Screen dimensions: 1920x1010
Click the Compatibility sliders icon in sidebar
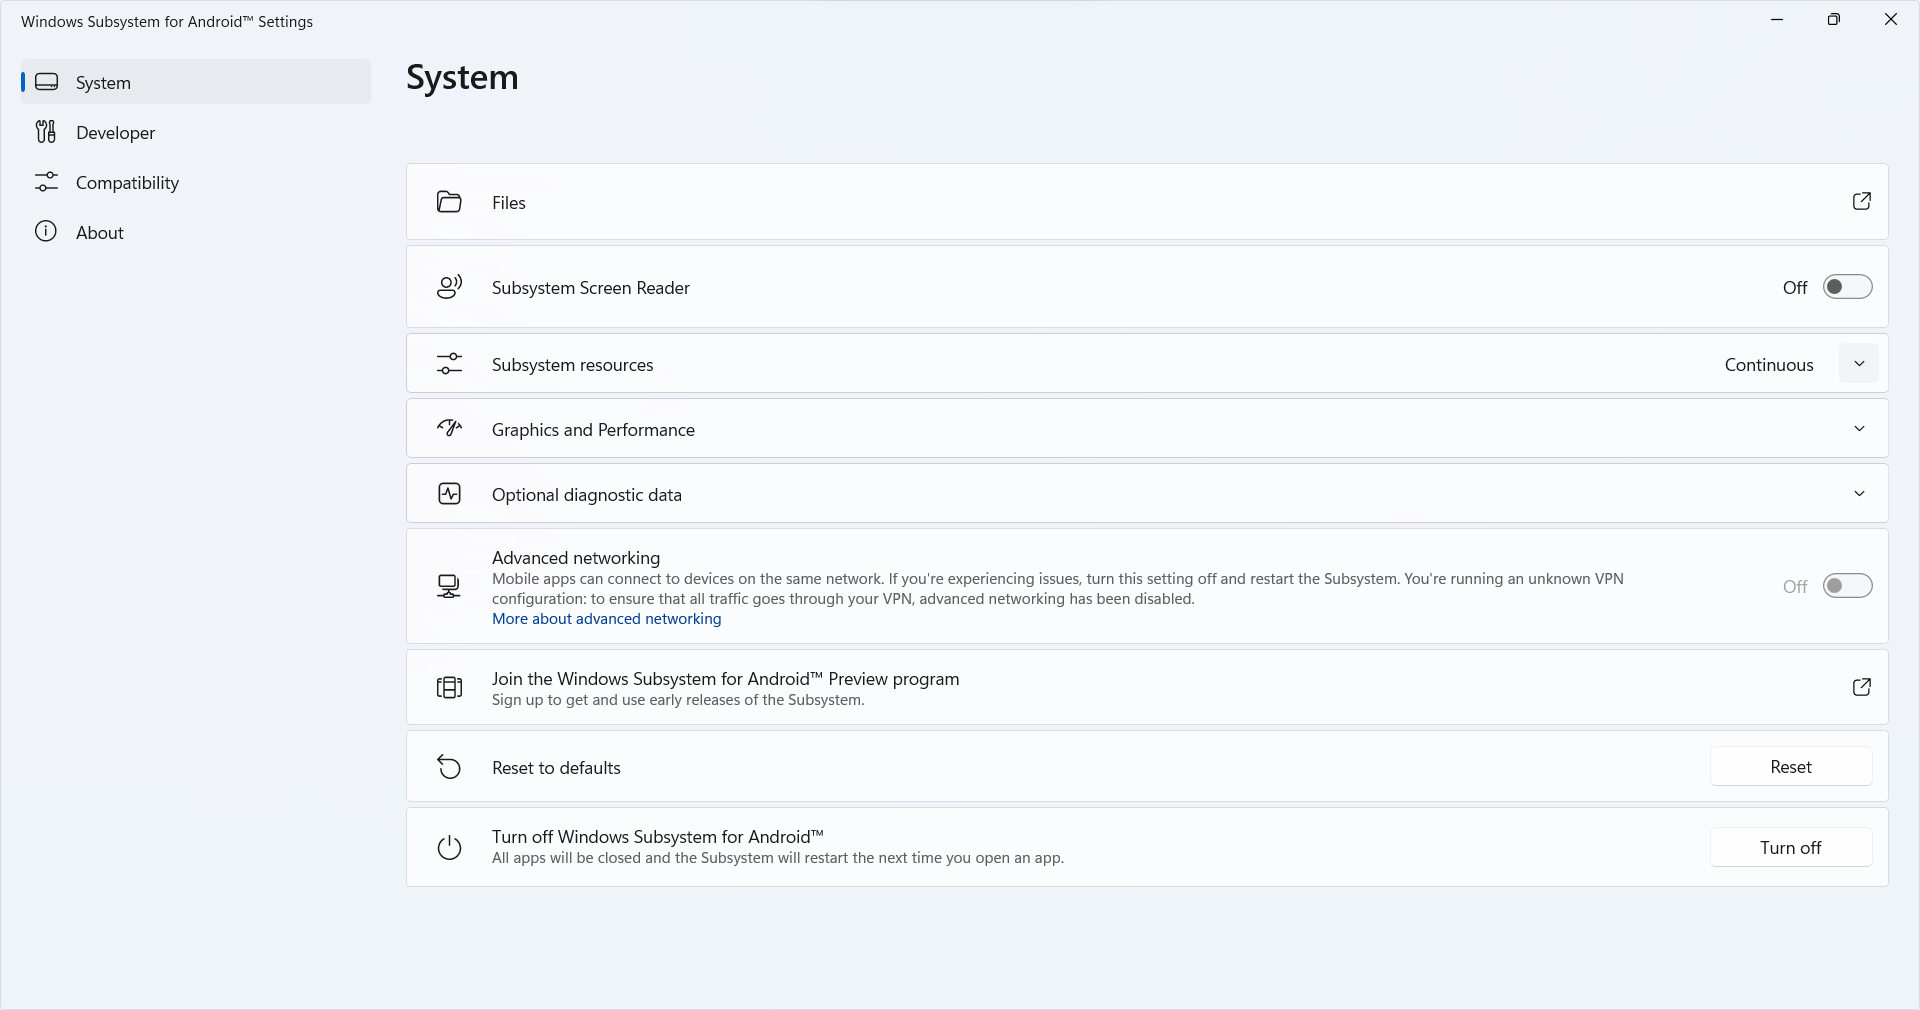(x=46, y=182)
